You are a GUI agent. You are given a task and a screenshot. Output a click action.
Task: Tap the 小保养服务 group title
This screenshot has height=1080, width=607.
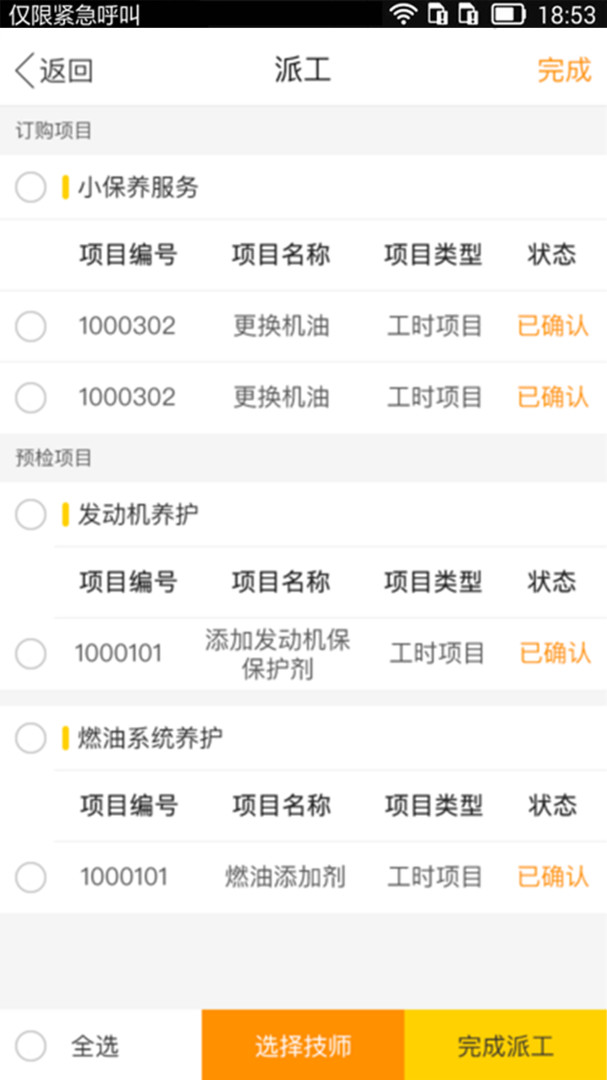tap(138, 187)
